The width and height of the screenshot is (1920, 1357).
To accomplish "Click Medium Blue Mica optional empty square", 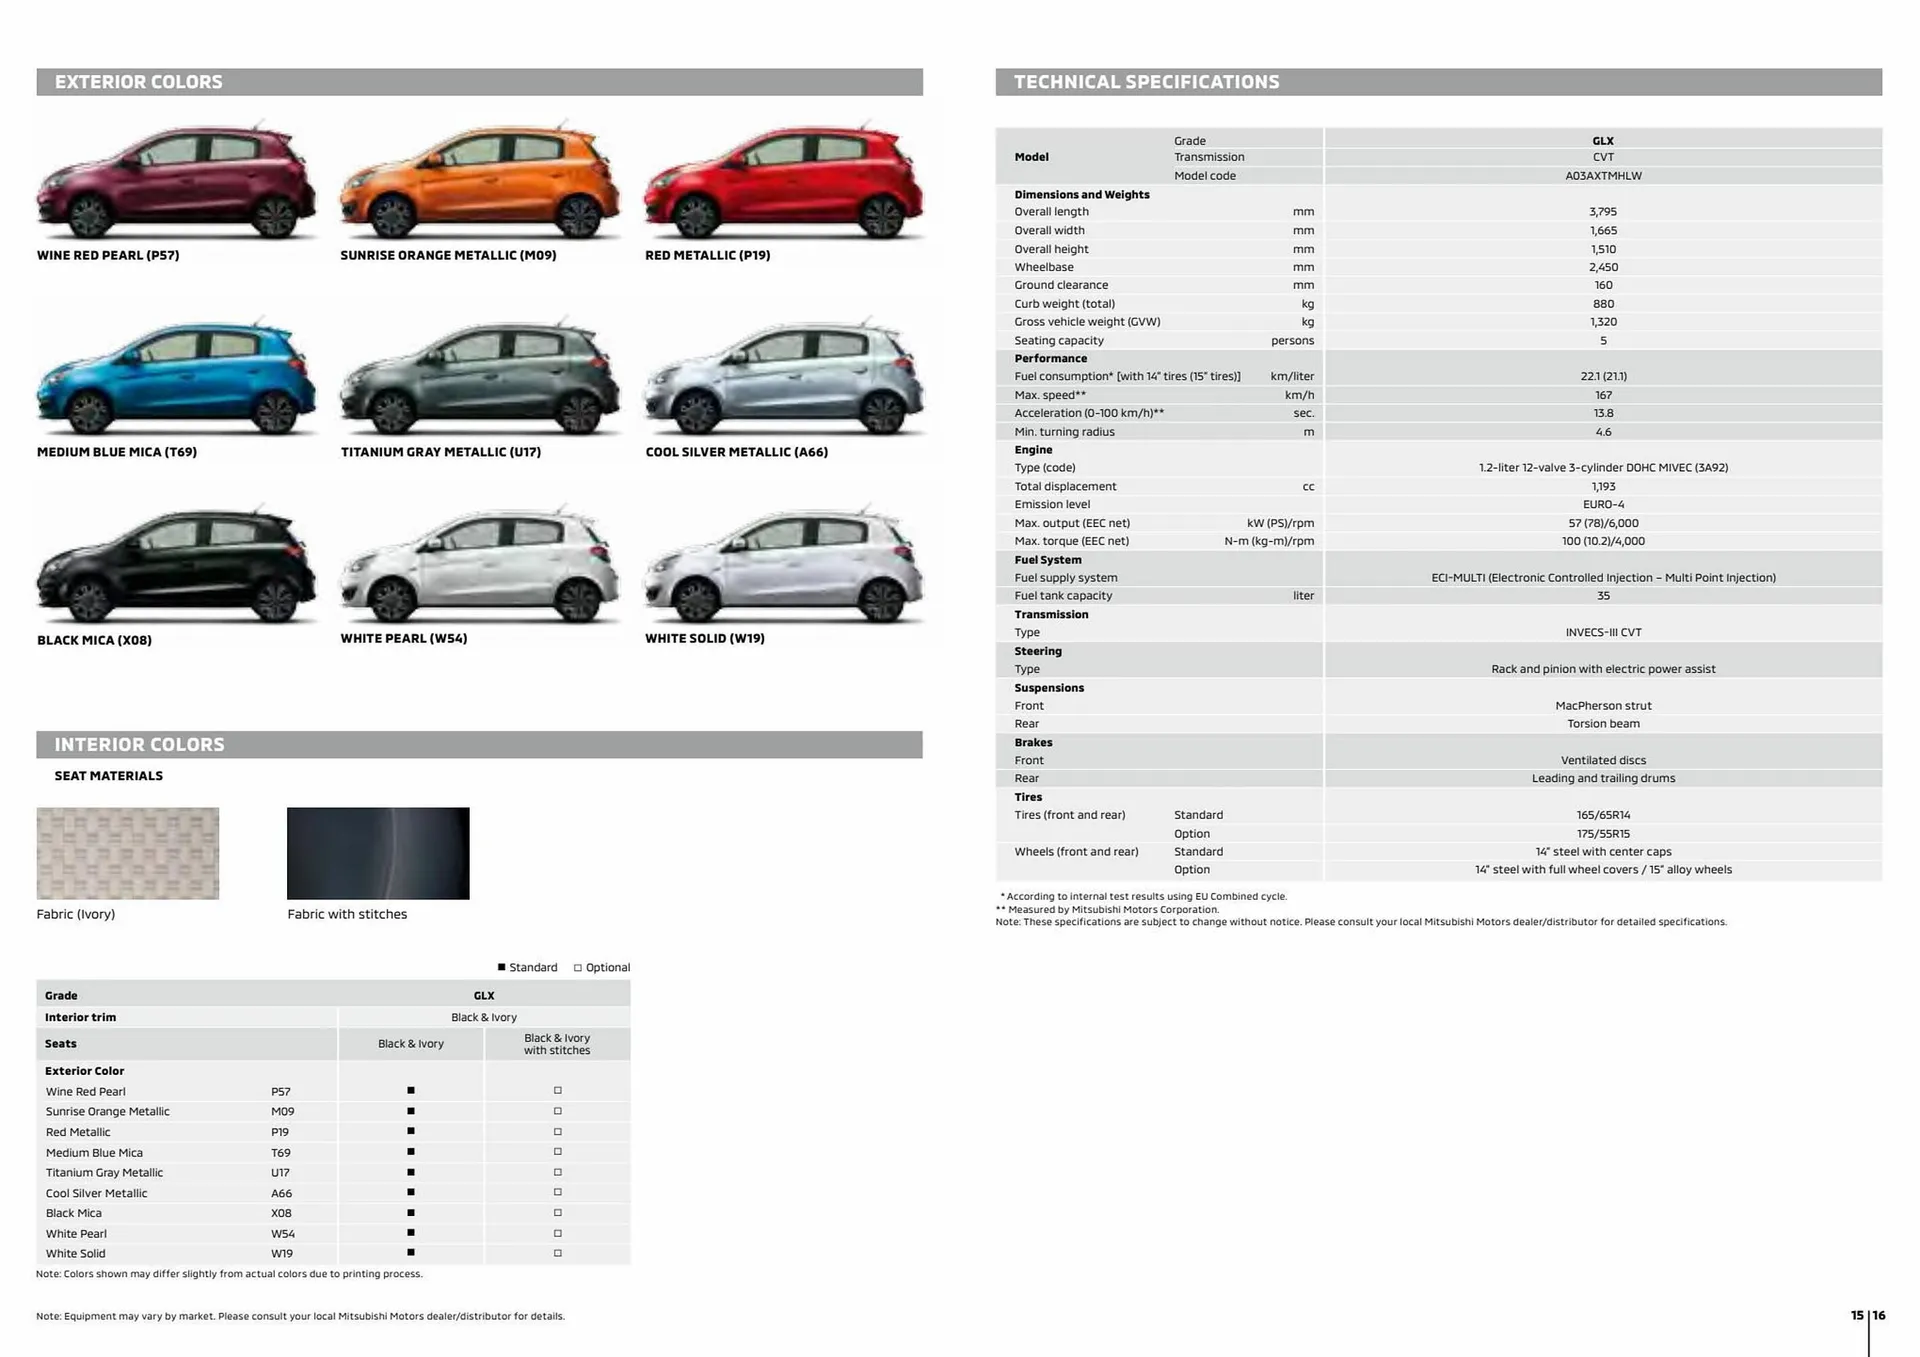I will coord(558,1152).
